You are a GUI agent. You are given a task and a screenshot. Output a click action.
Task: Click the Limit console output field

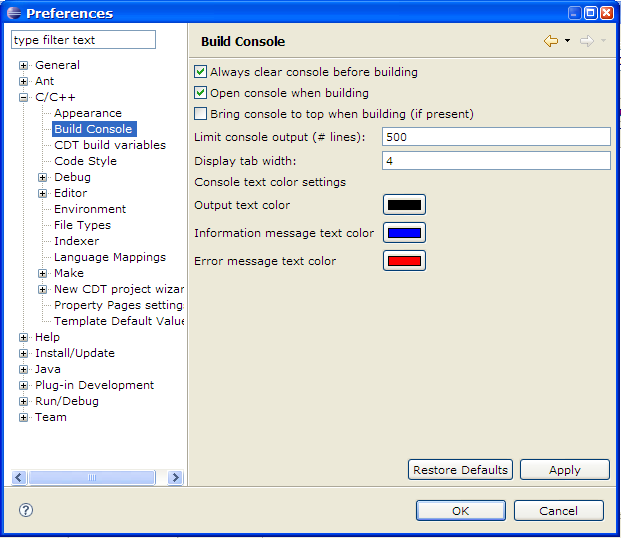[495, 136]
